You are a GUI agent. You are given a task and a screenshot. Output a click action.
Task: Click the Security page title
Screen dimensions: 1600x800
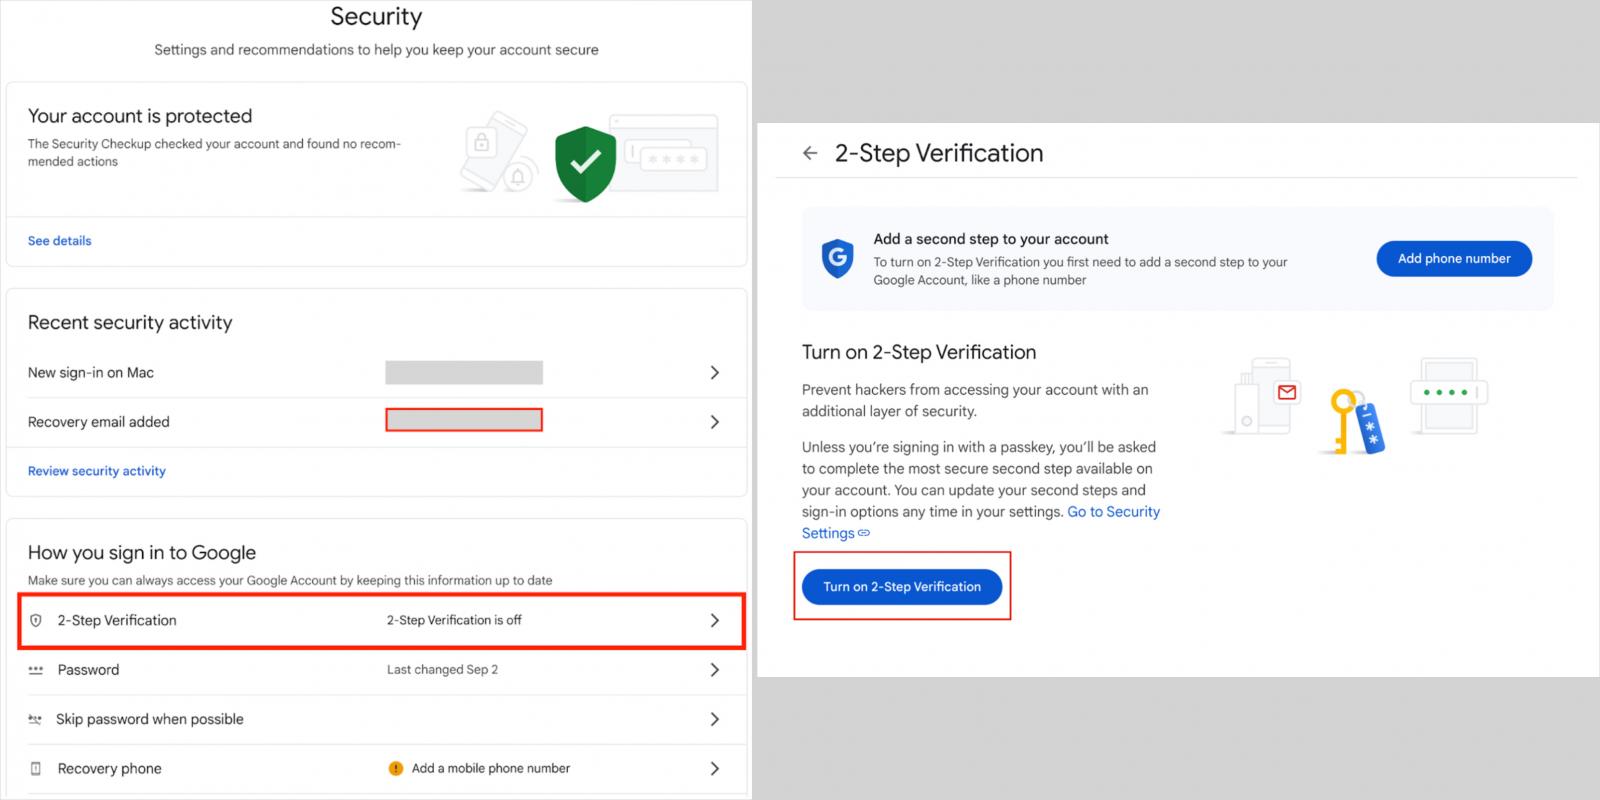(x=376, y=16)
